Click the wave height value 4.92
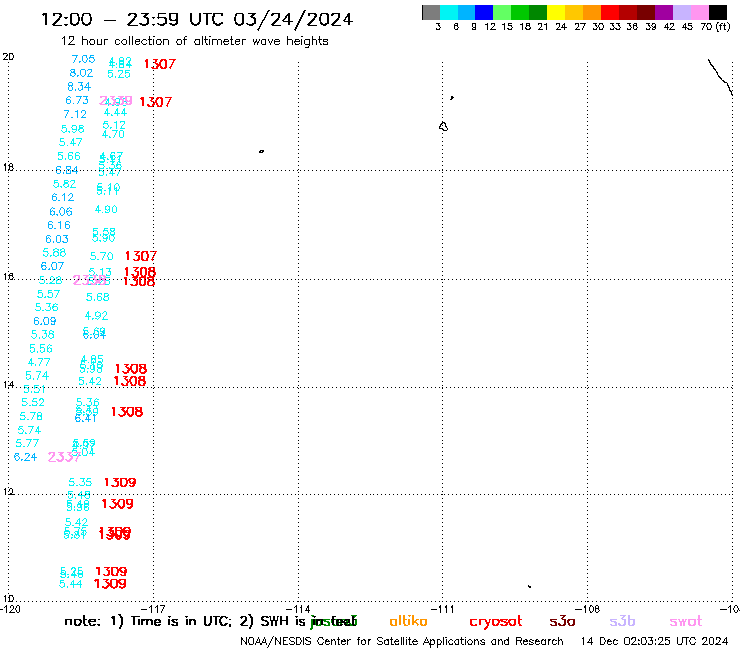This screenshot has height=650, width=740. click(96, 316)
